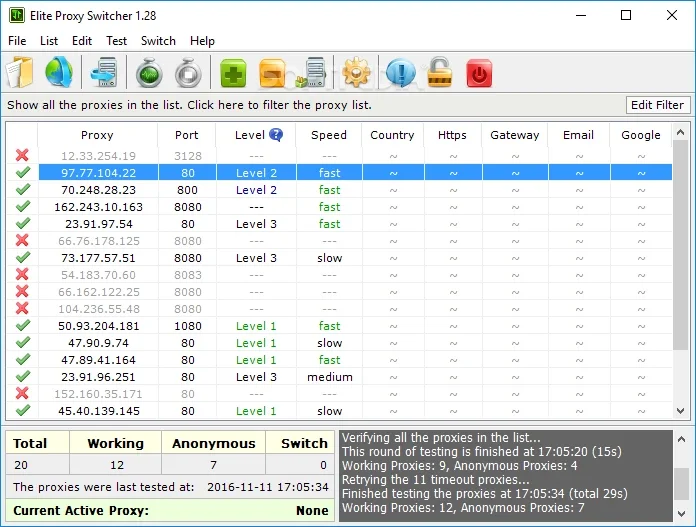Click the blue exclamation info icon
This screenshot has height=527, width=696.
coord(401,72)
